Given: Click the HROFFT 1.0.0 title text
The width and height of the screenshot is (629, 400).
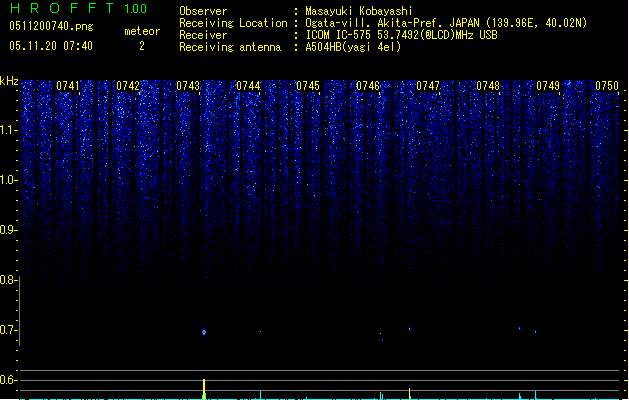Looking at the screenshot, I should (x=79, y=8).
